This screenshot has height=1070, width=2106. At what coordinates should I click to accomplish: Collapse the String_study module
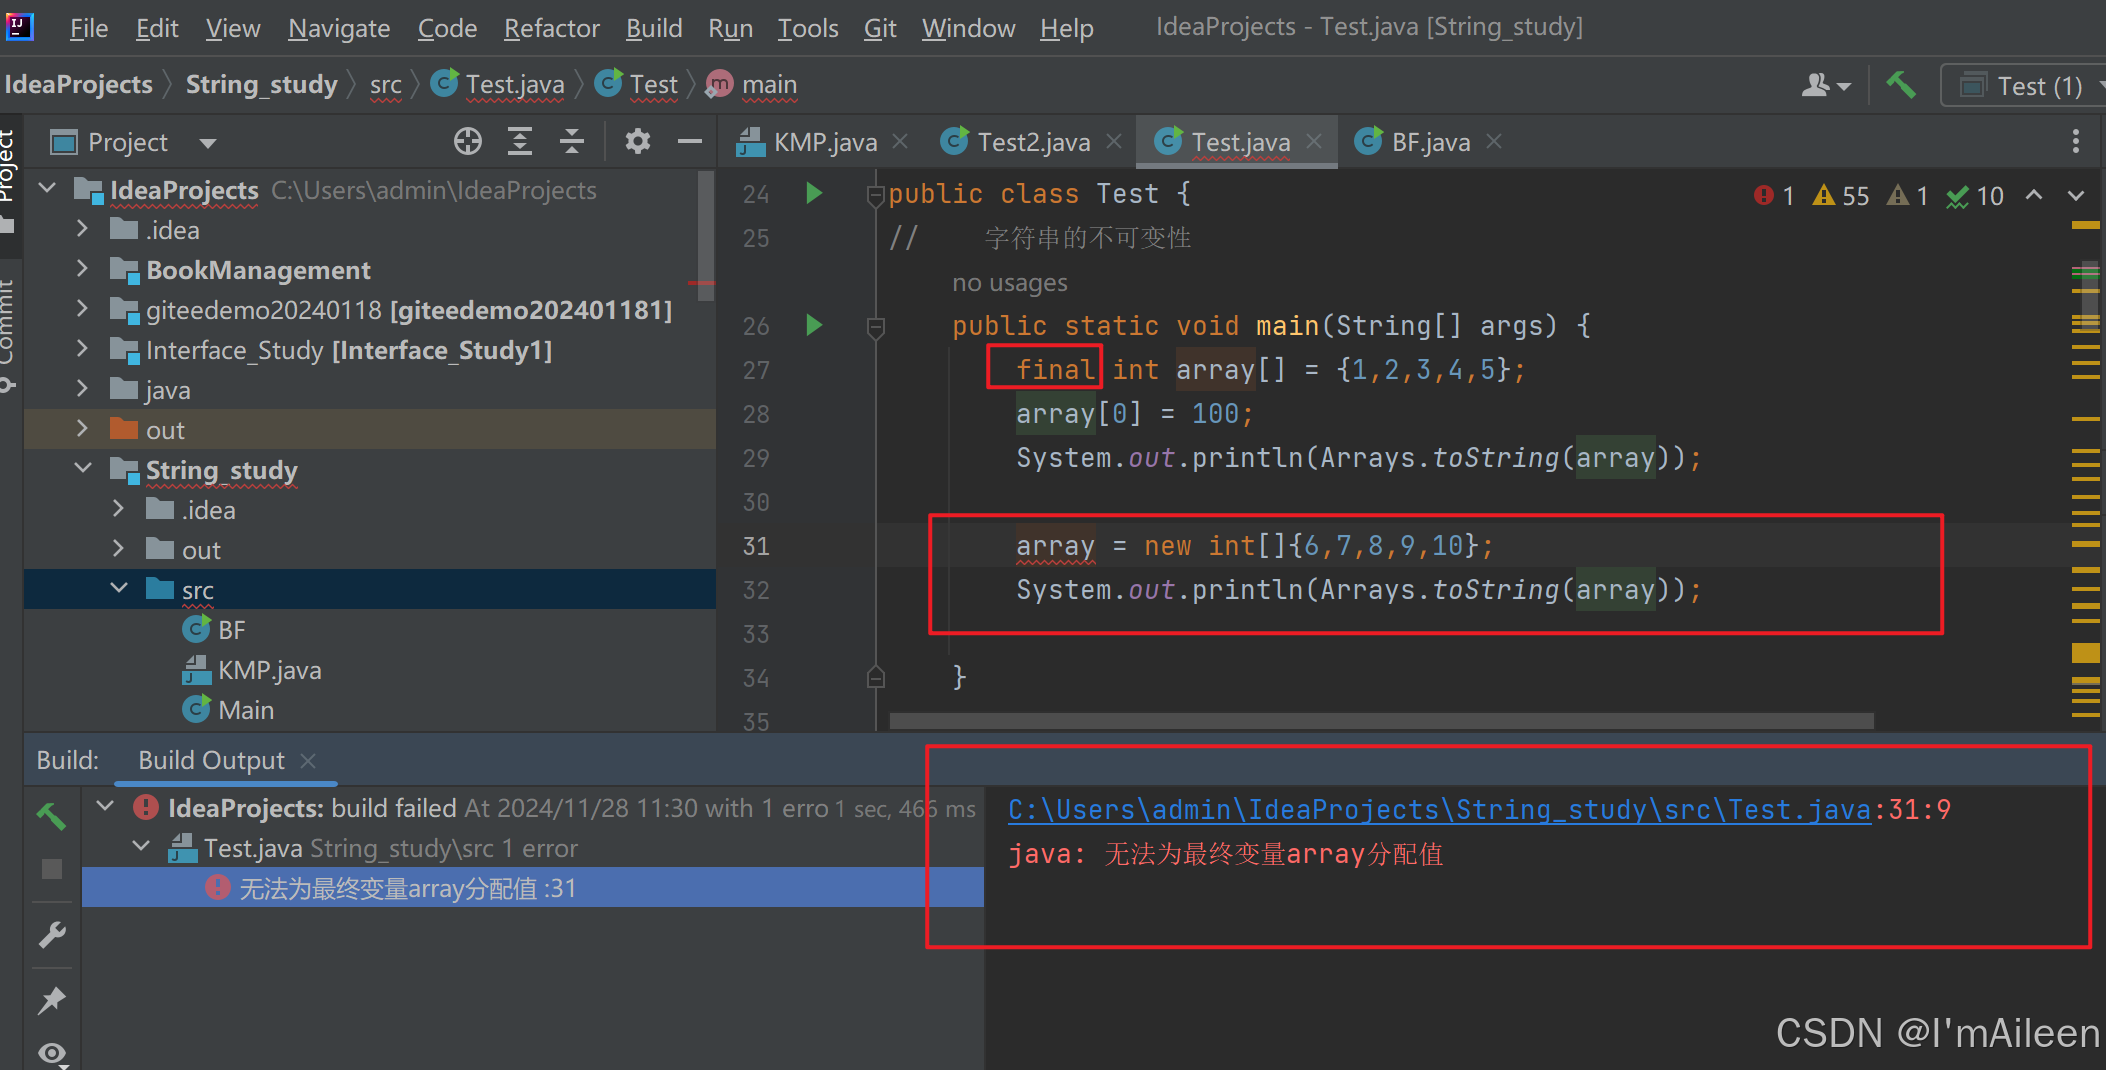point(82,468)
